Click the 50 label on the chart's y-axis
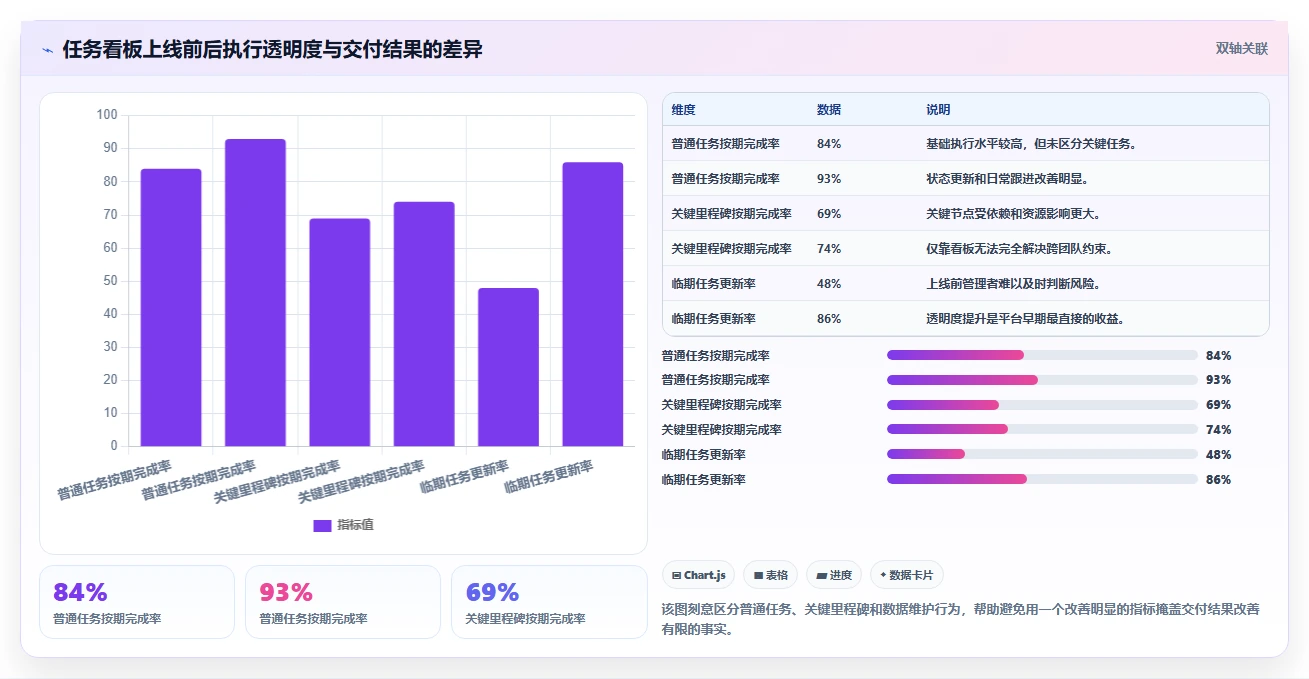The height and width of the screenshot is (679, 1309). [110, 281]
